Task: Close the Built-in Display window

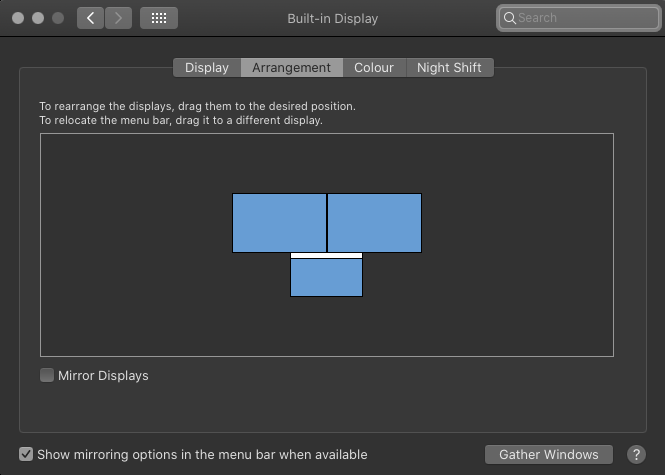Action: [x=19, y=18]
